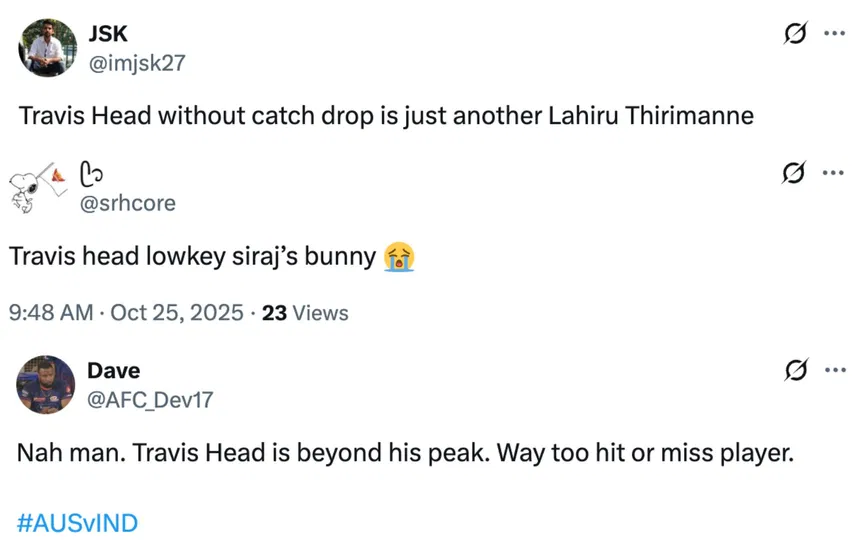
Task: Click the emoji display name above @srhcore
Action: 92,174
